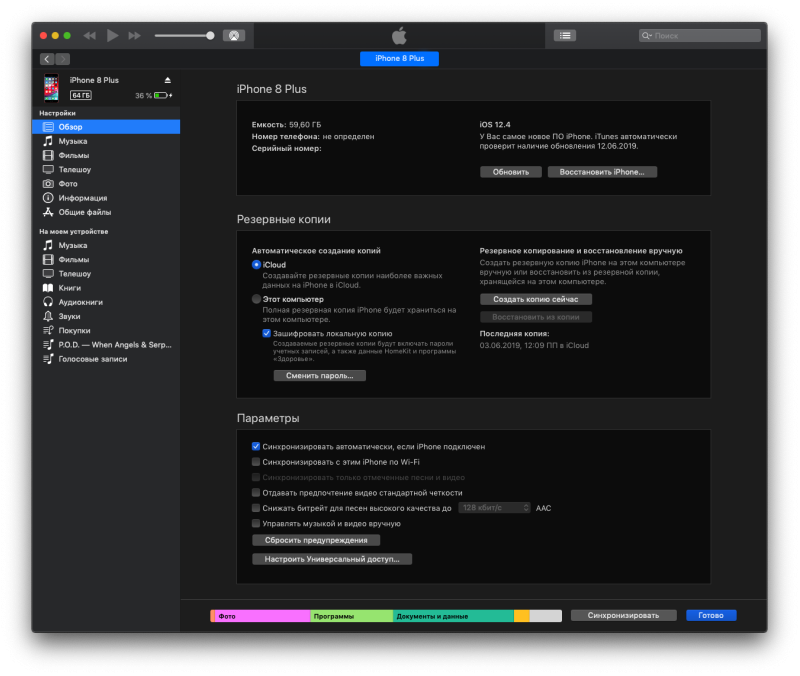This screenshot has width=800, height=676.
Task: Click the back navigation arrow
Action: (47, 59)
